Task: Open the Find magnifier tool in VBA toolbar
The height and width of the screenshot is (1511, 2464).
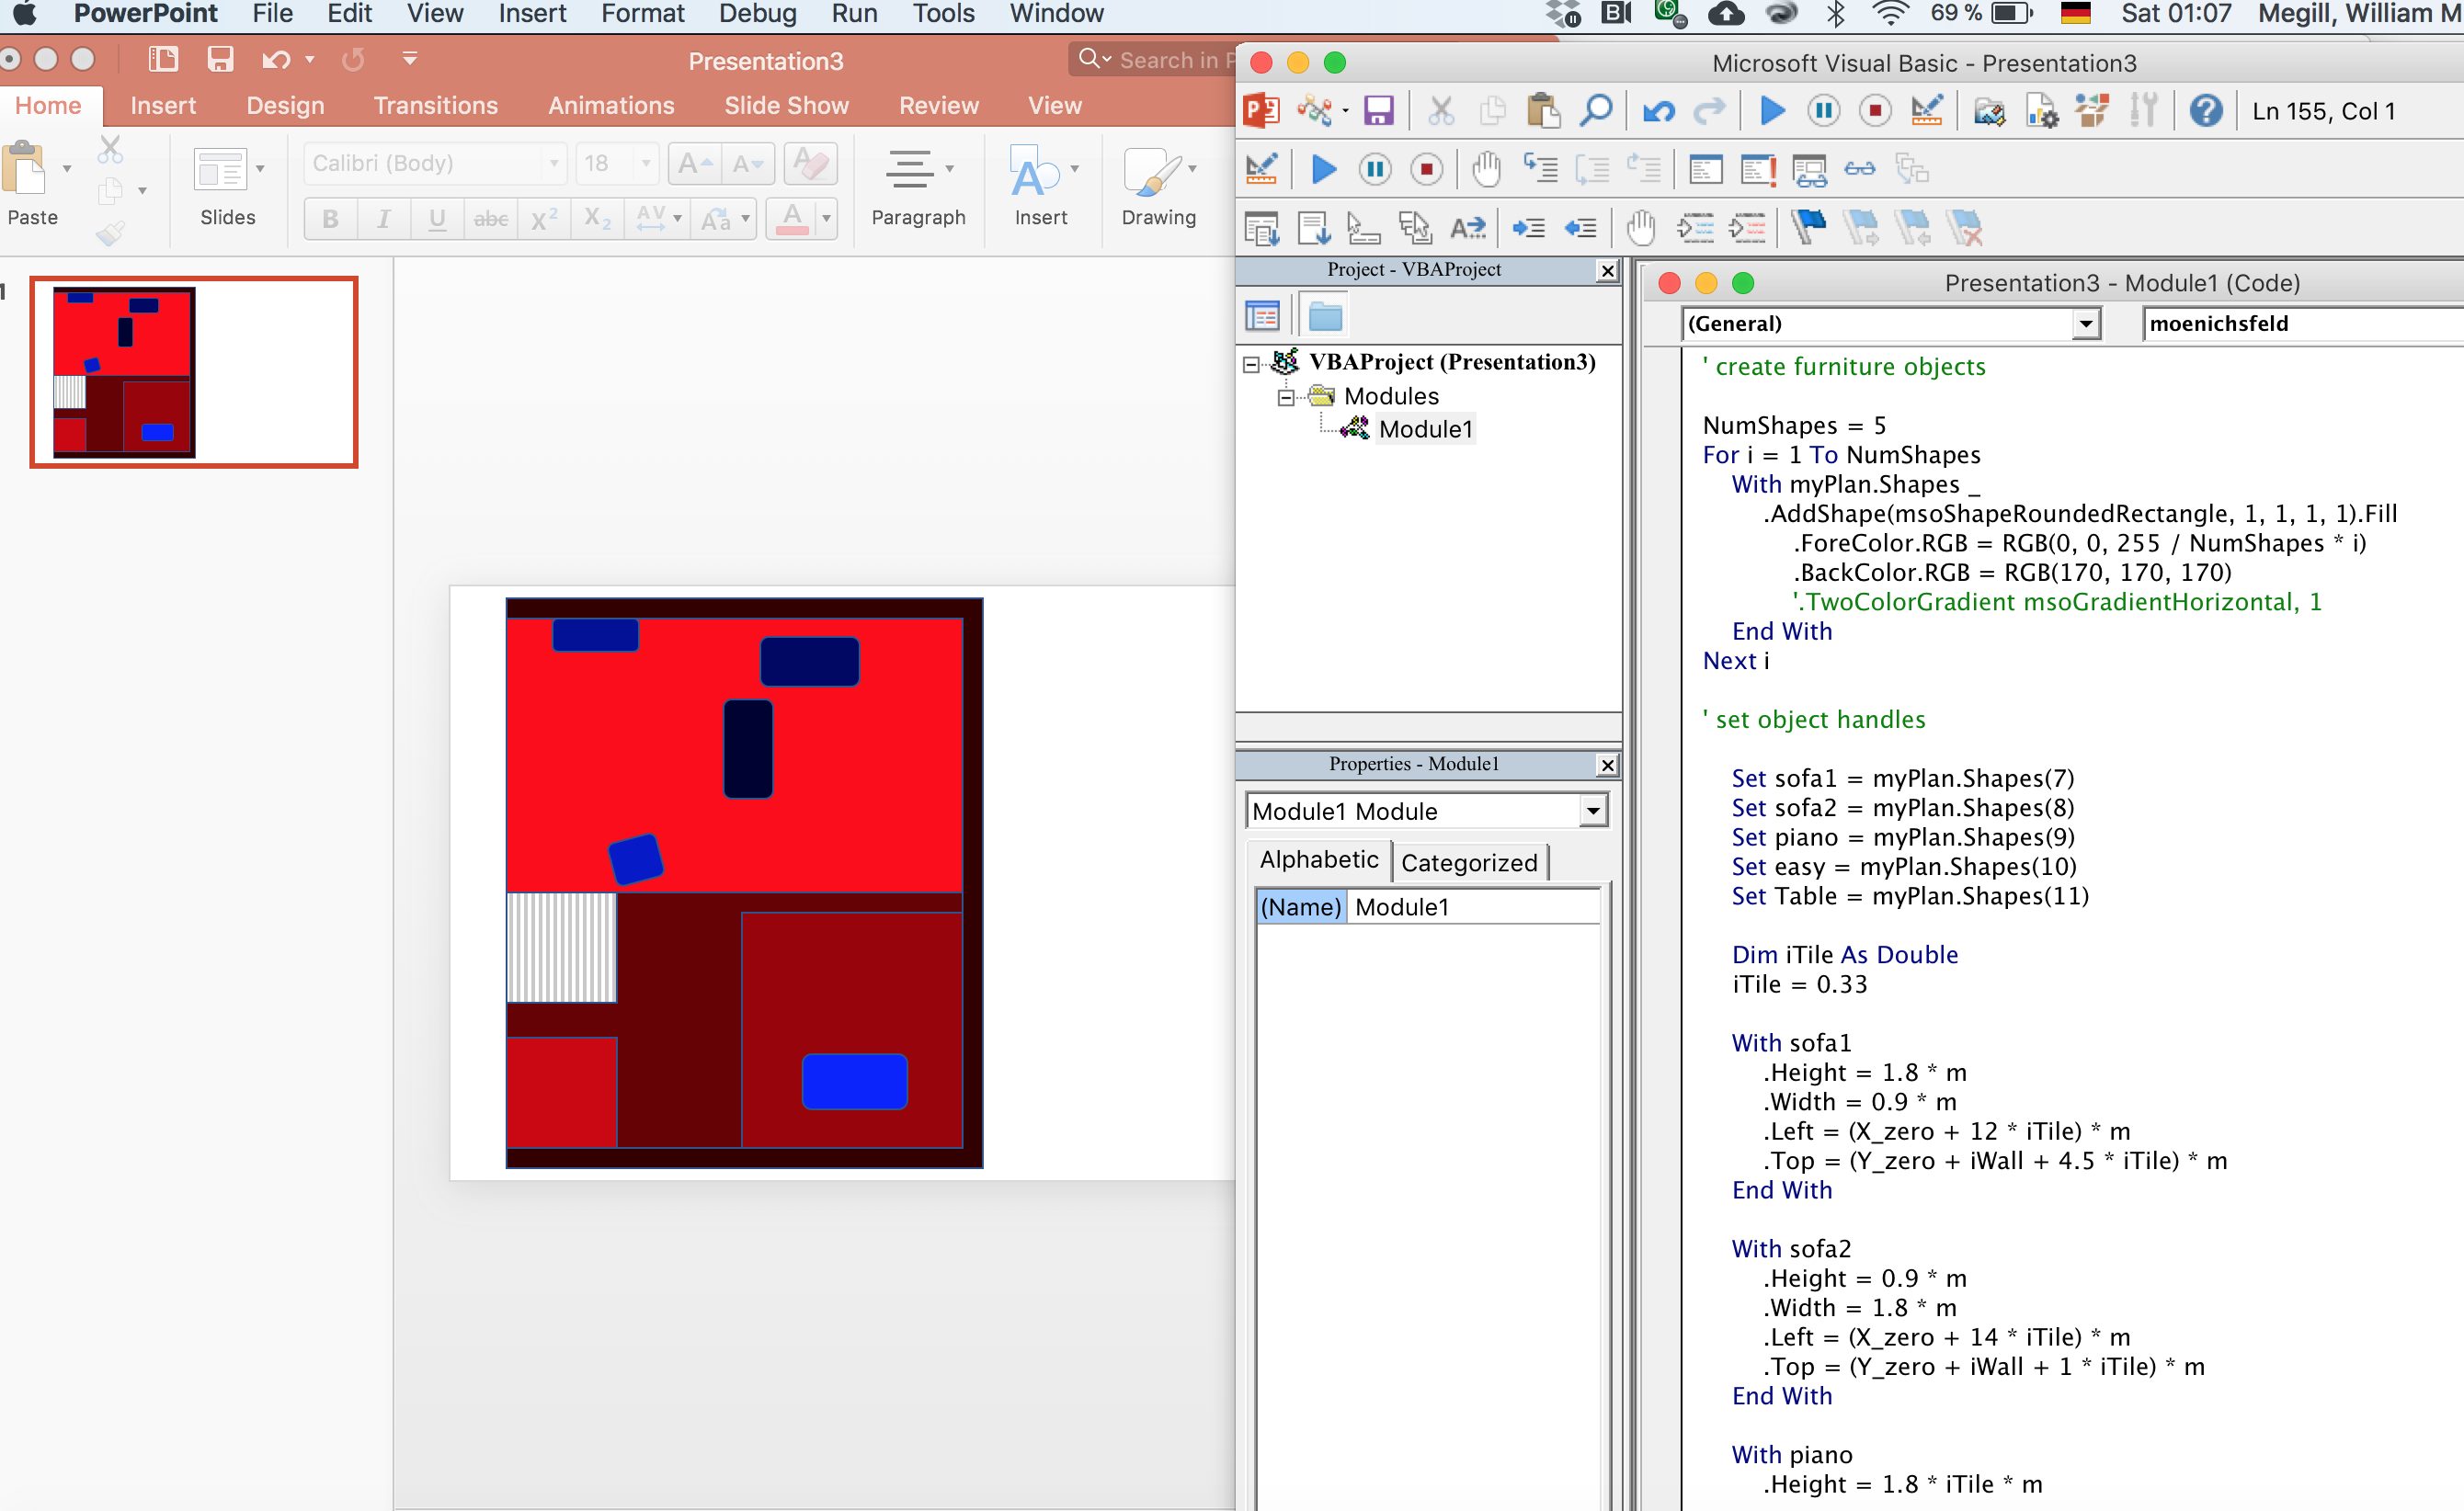Action: pyautogui.click(x=1595, y=111)
